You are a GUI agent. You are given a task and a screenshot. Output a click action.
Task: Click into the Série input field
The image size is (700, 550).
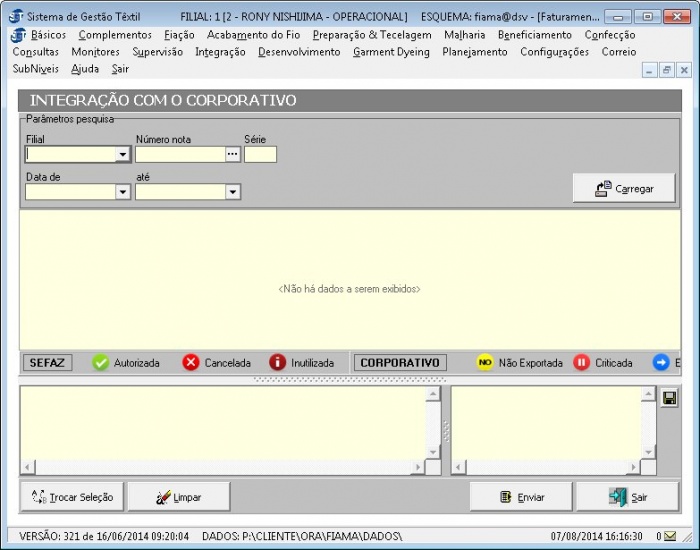point(260,155)
